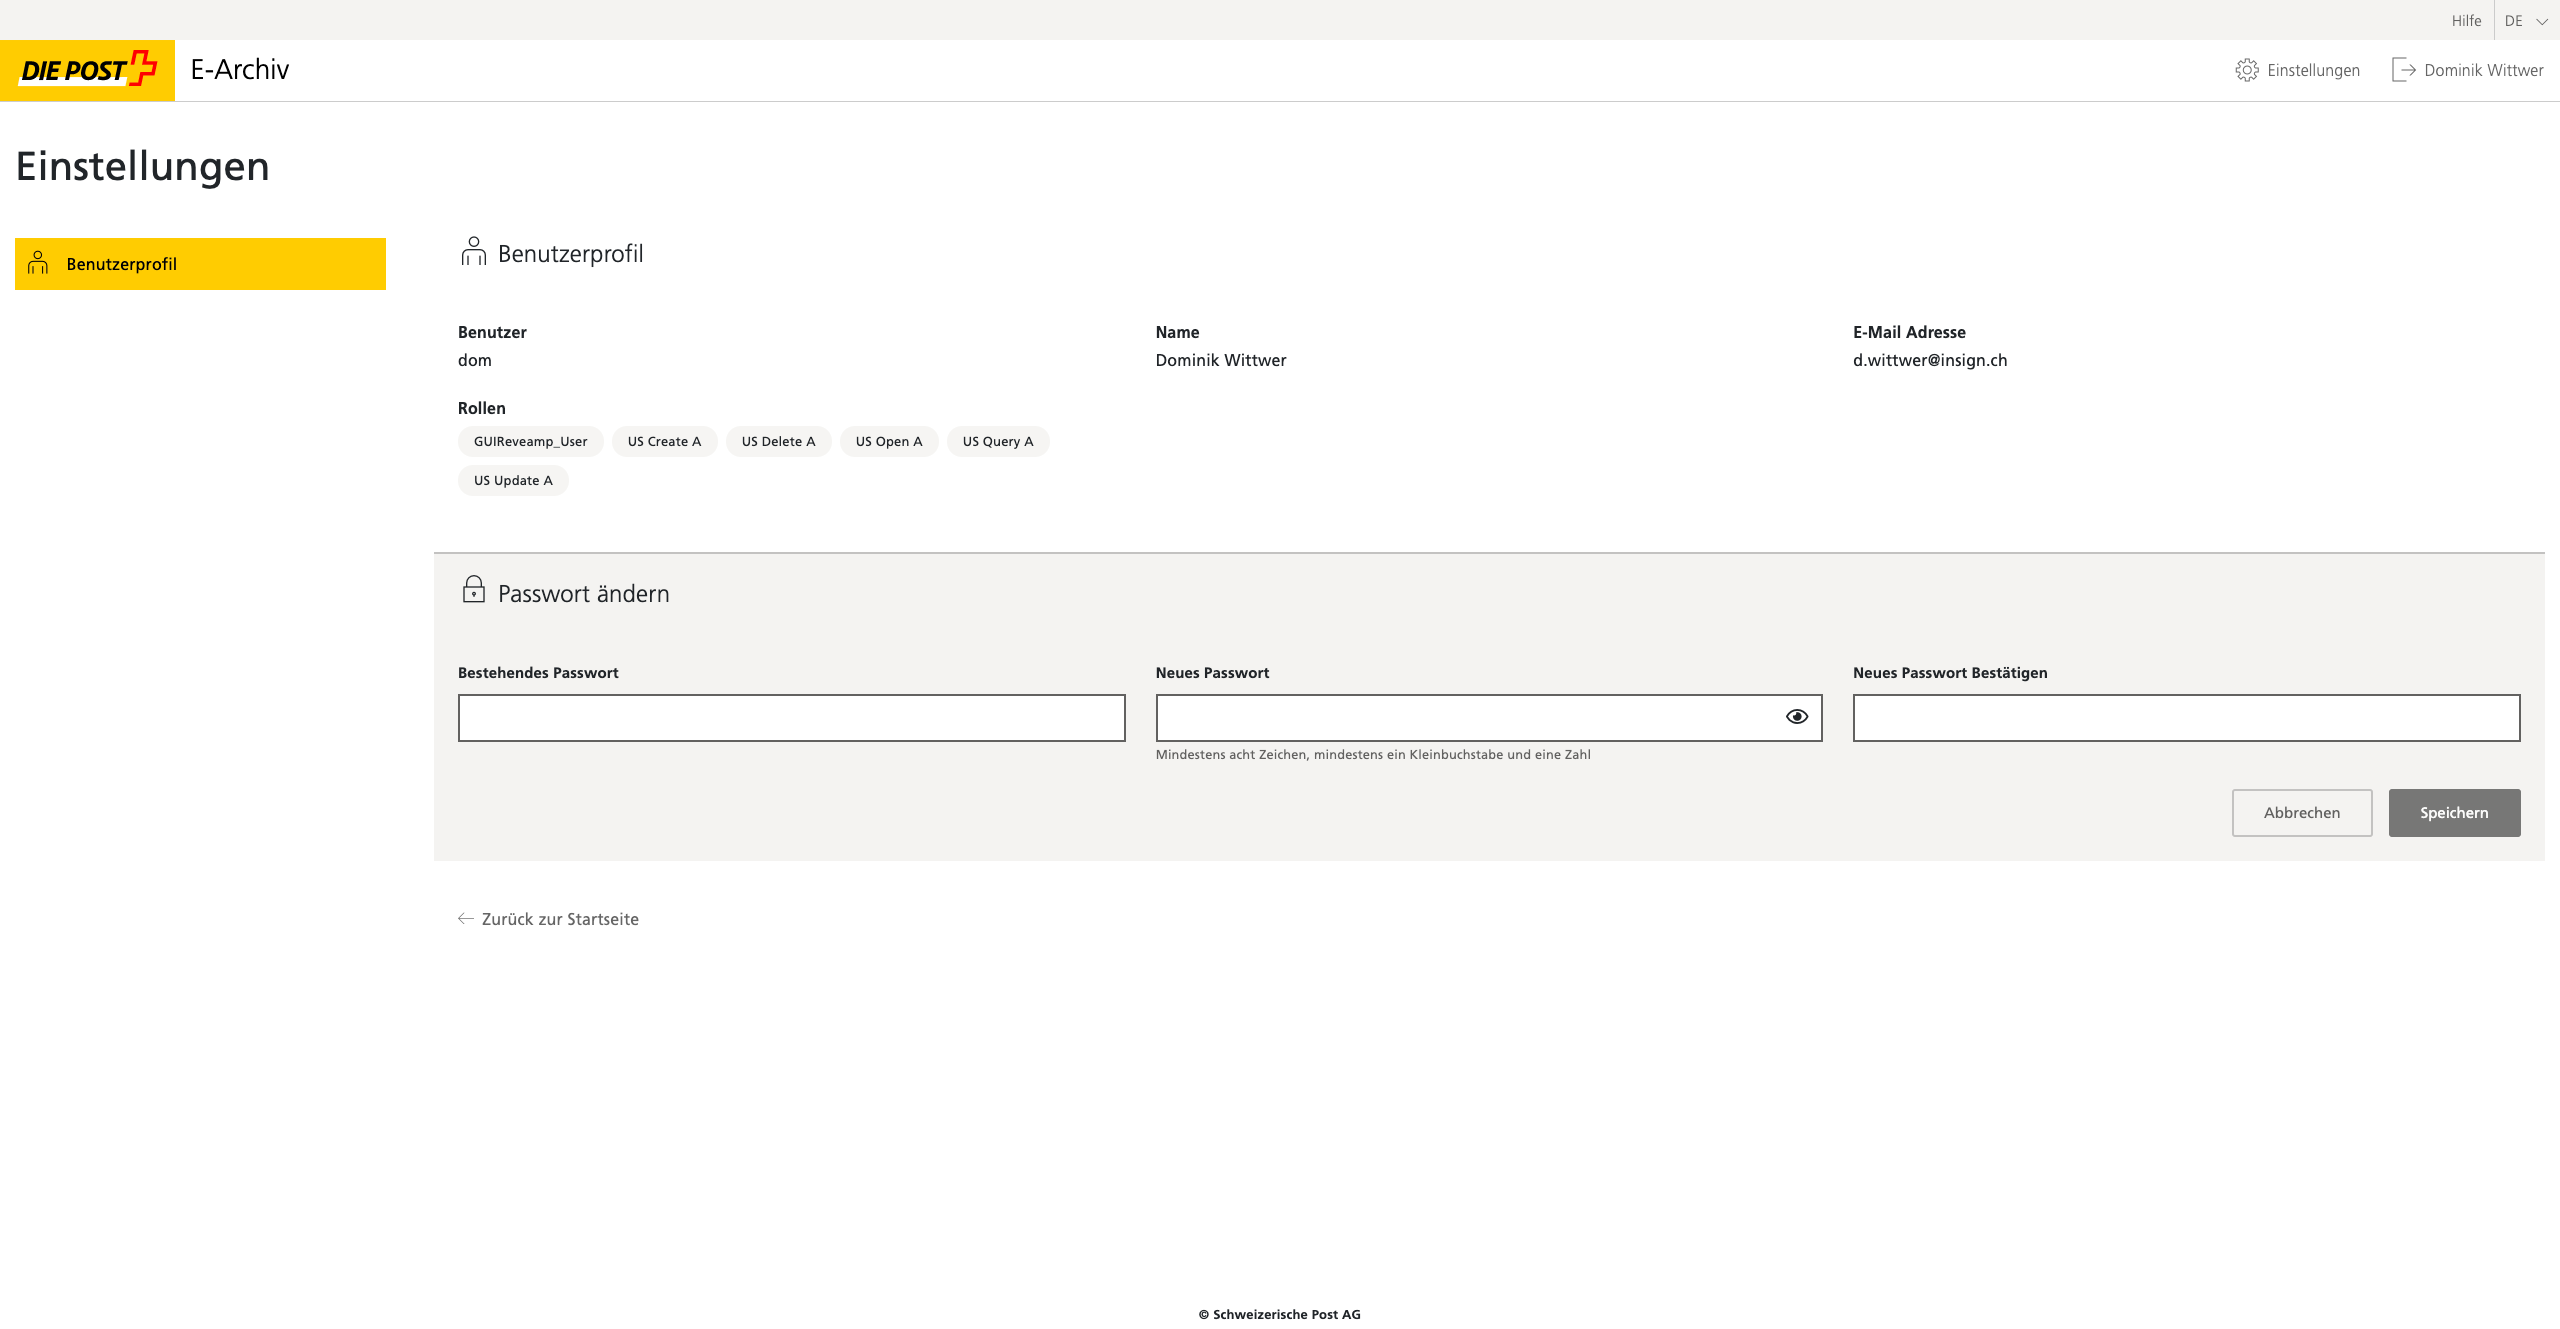Screen dimensions: 2560x1329
Task: Click the US Delete A role chip
Action: [x=778, y=441]
